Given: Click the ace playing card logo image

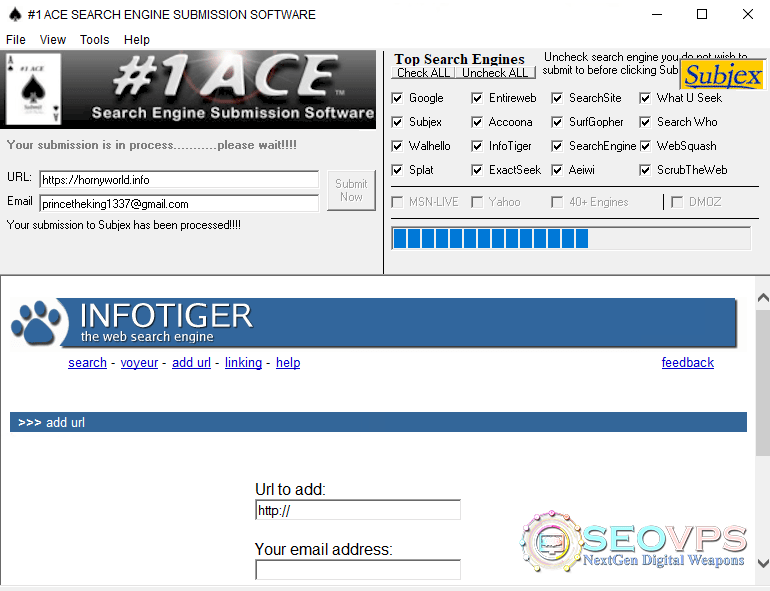Looking at the screenshot, I should point(33,89).
